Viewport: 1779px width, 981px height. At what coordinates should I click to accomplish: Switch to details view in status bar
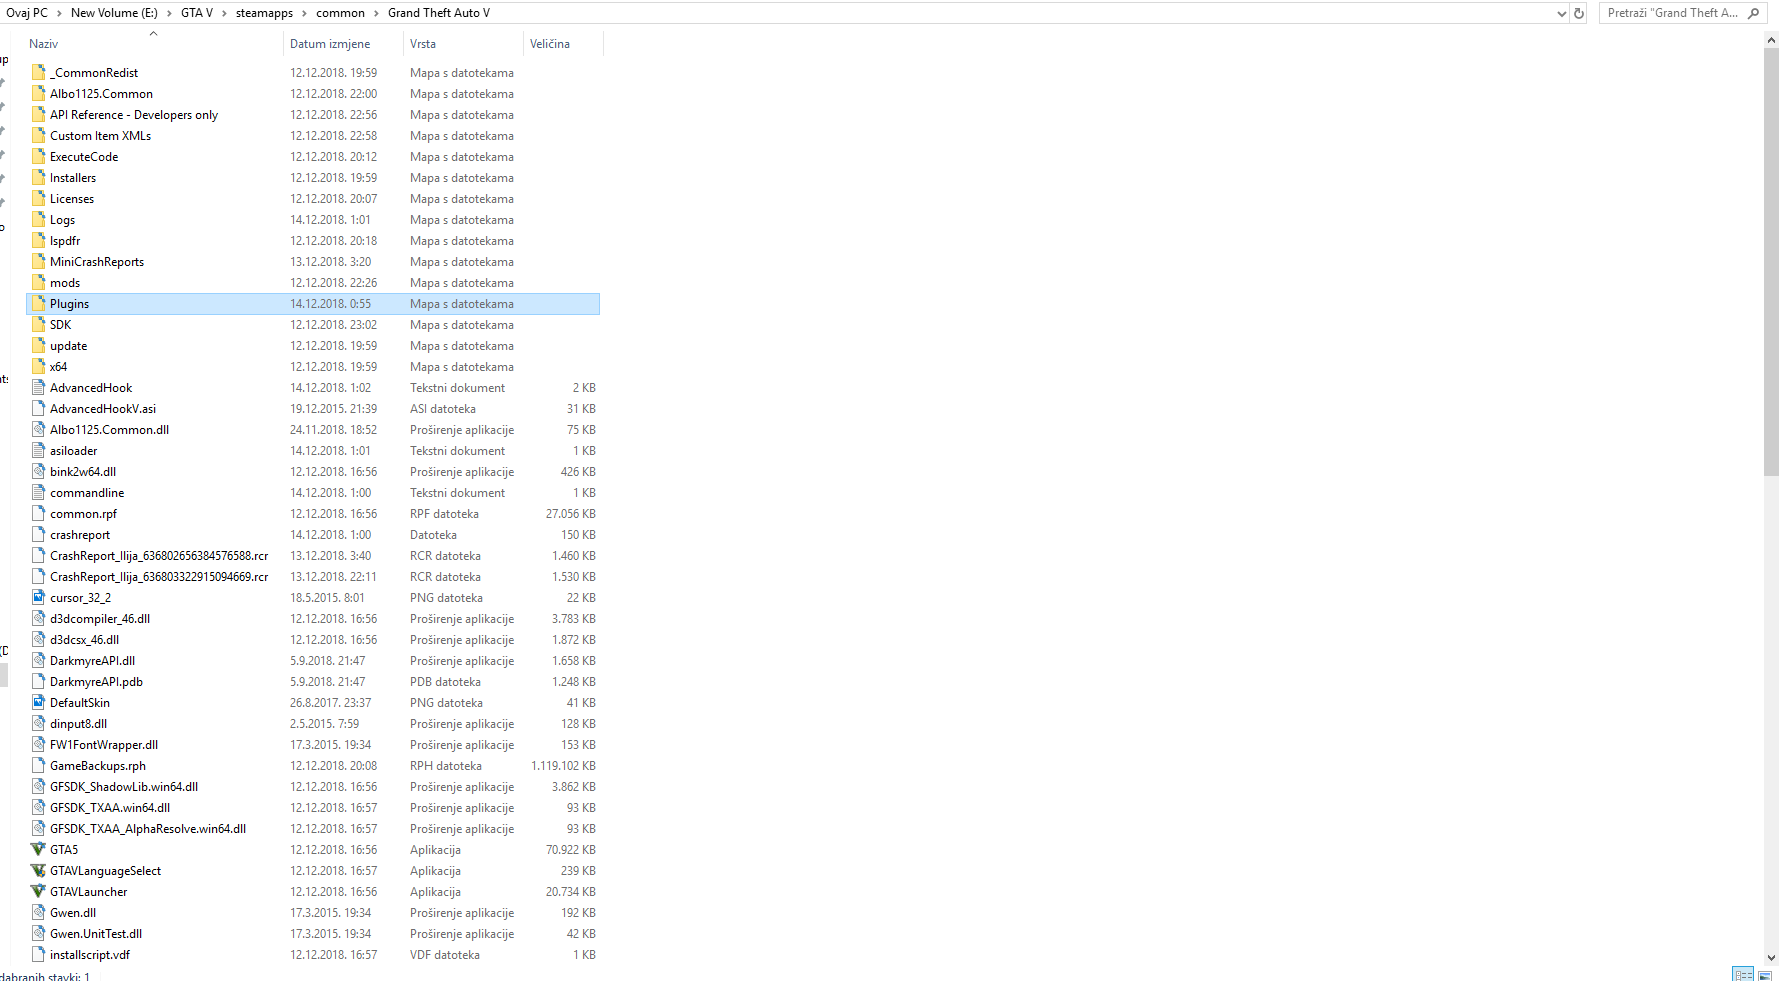[1743, 975]
